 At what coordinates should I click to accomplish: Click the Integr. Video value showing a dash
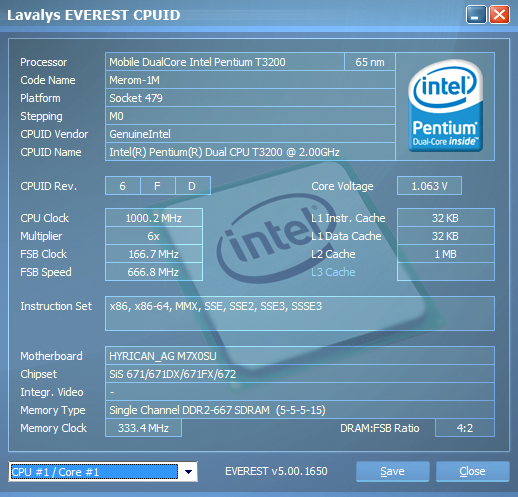[x=300, y=392]
